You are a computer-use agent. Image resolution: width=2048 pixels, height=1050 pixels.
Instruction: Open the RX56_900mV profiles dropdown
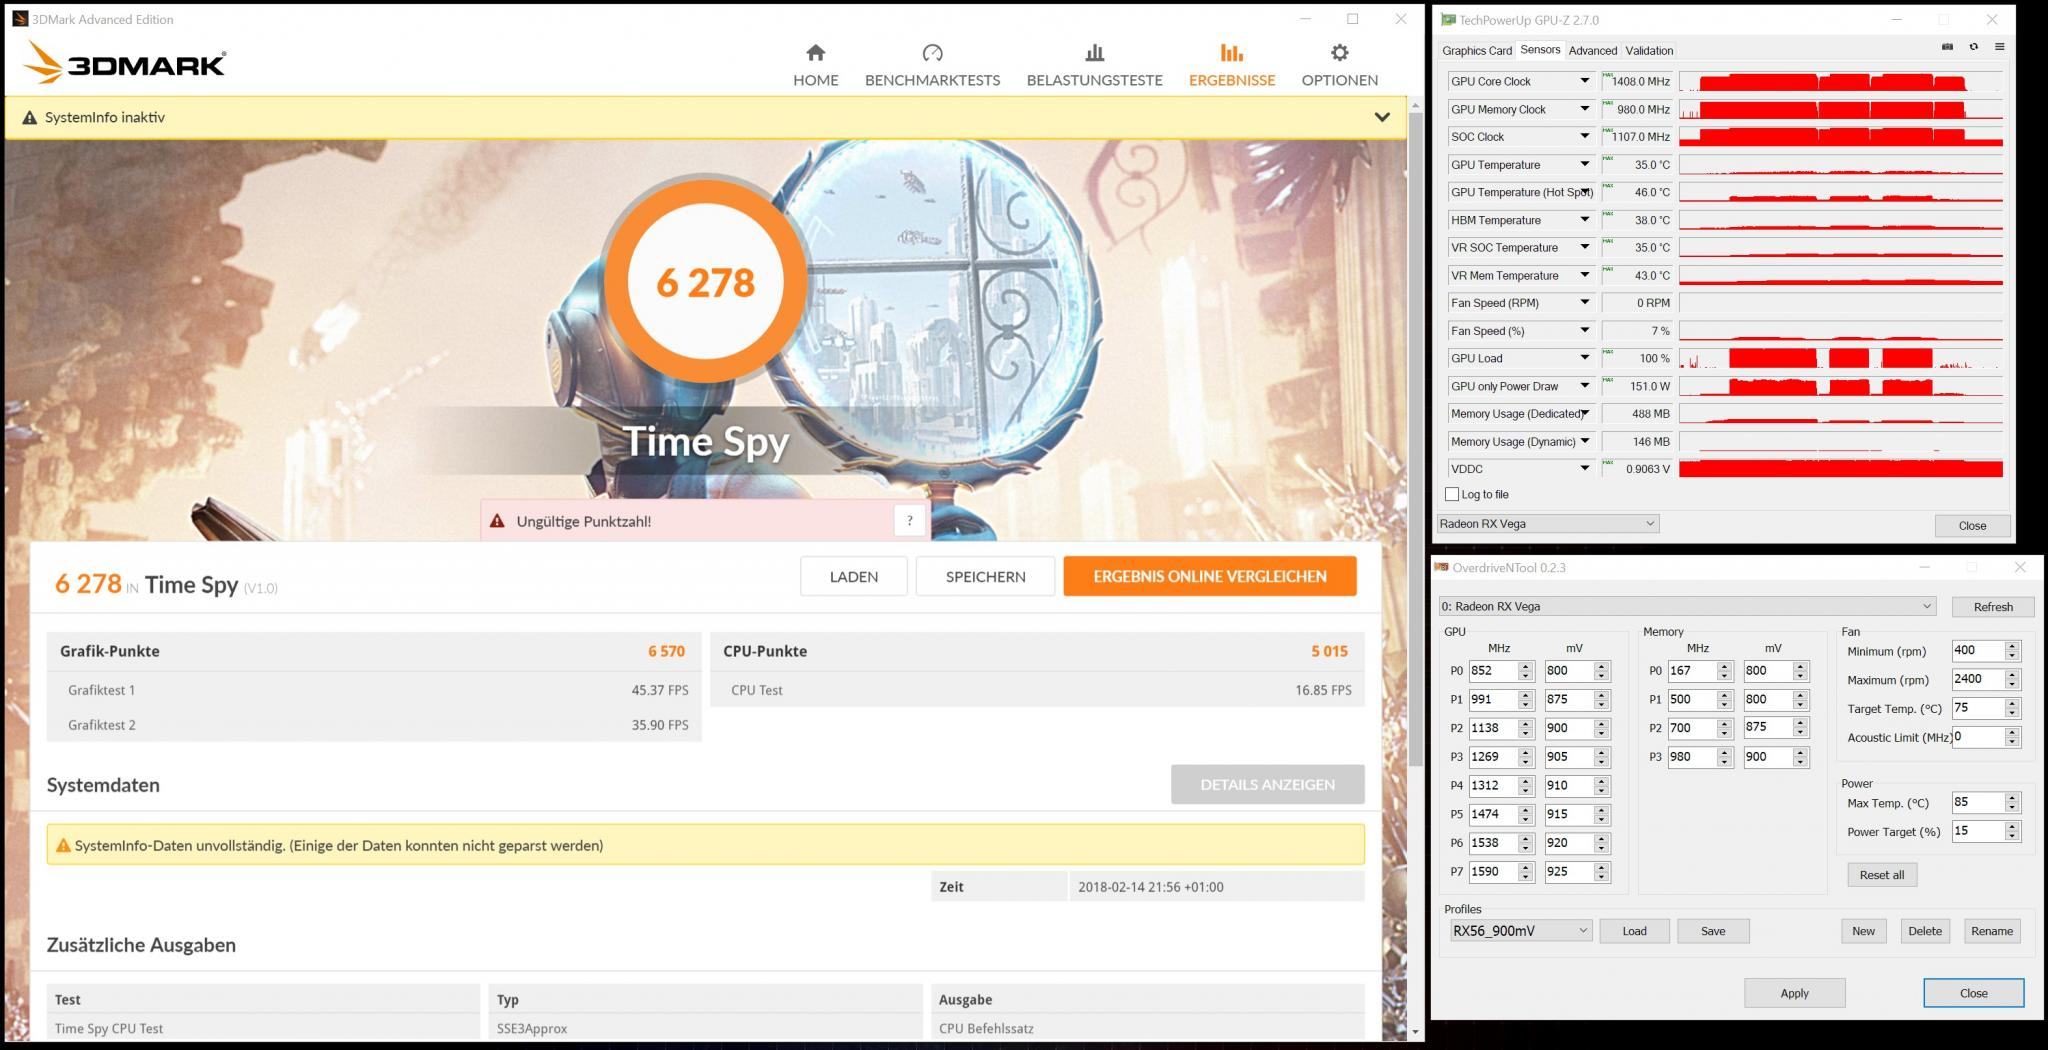tap(1520, 930)
